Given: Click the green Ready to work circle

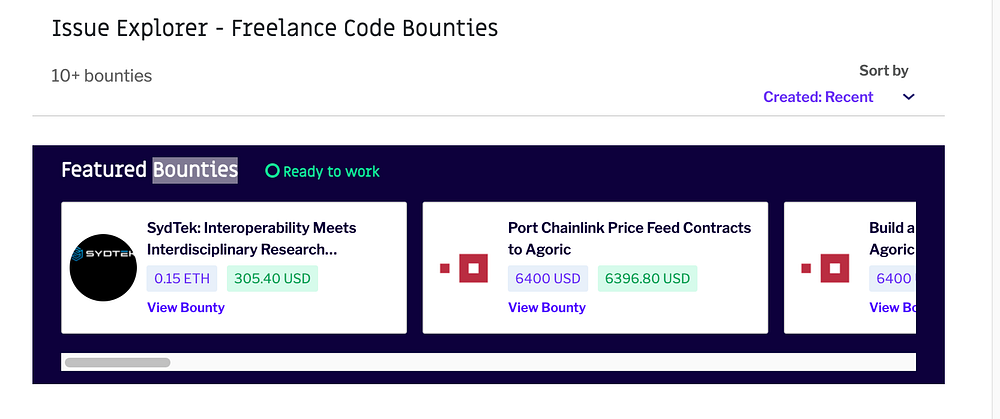Looking at the screenshot, I should point(272,171).
